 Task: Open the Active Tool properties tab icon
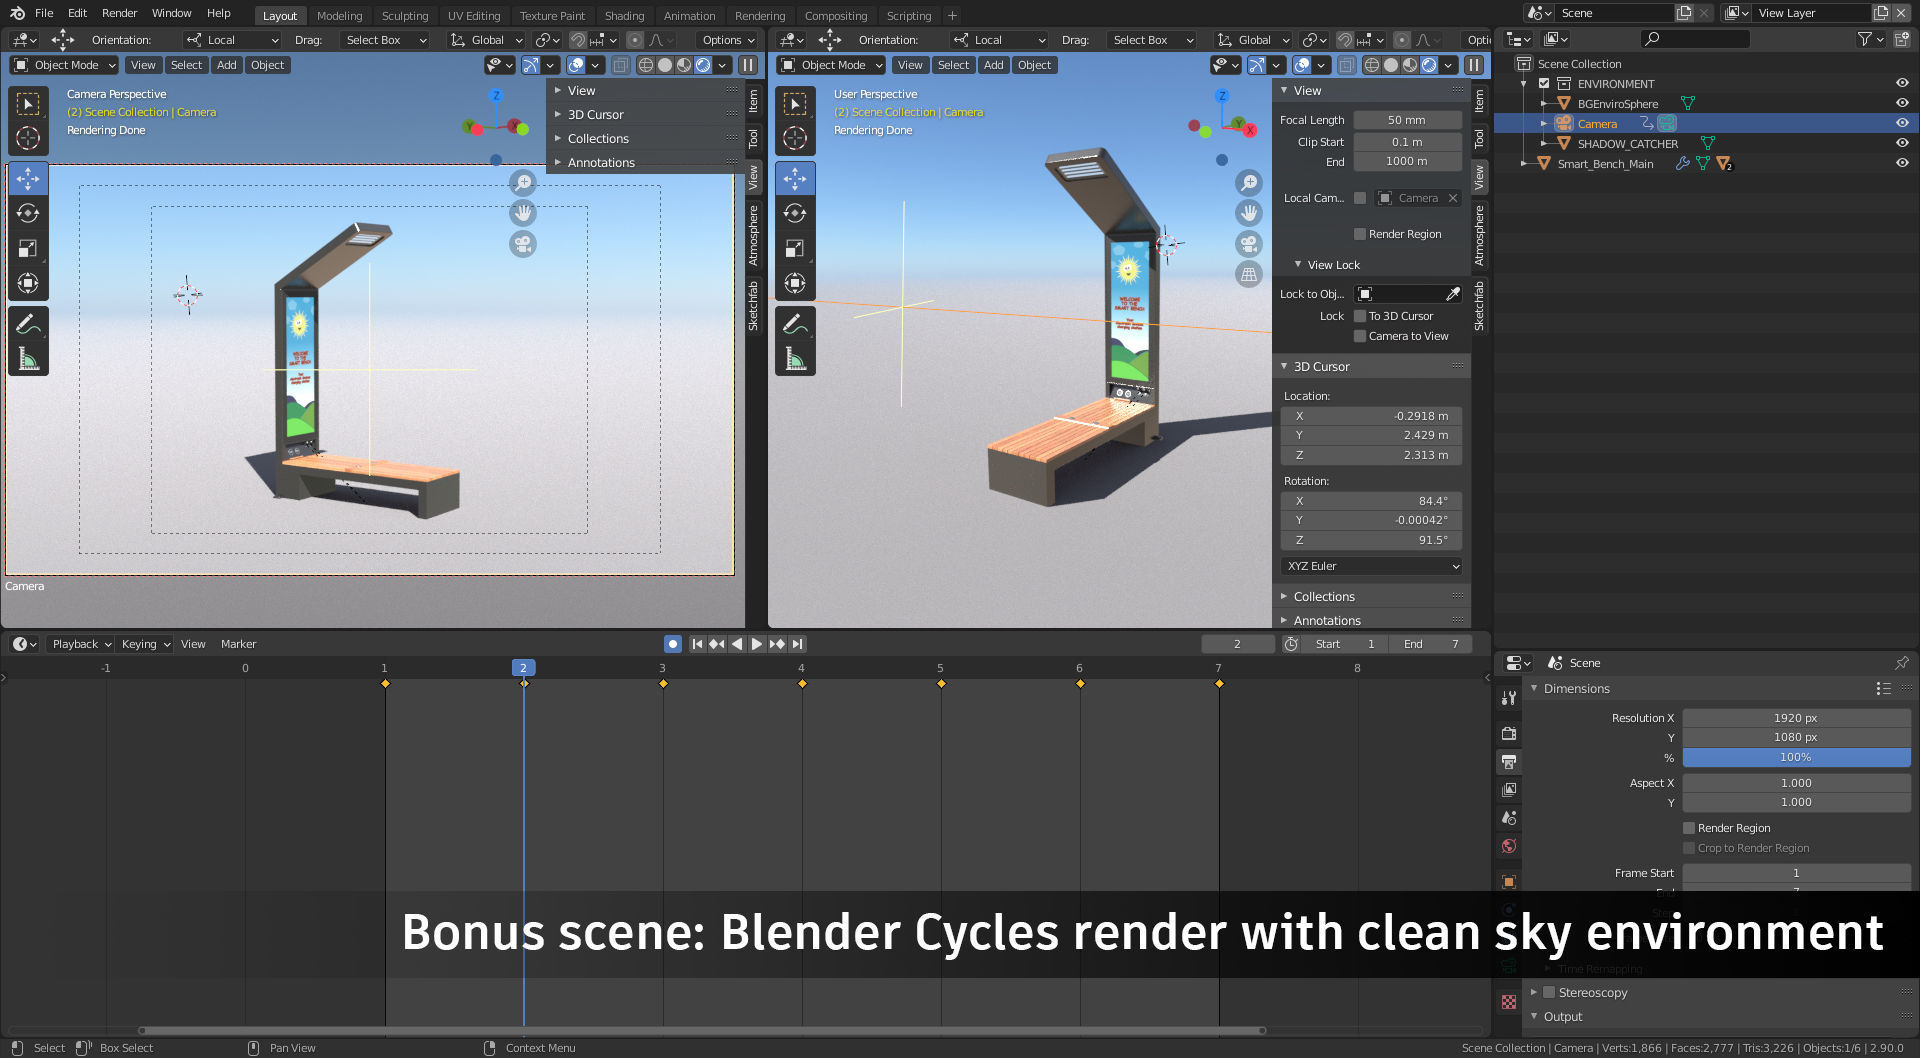tap(1509, 698)
